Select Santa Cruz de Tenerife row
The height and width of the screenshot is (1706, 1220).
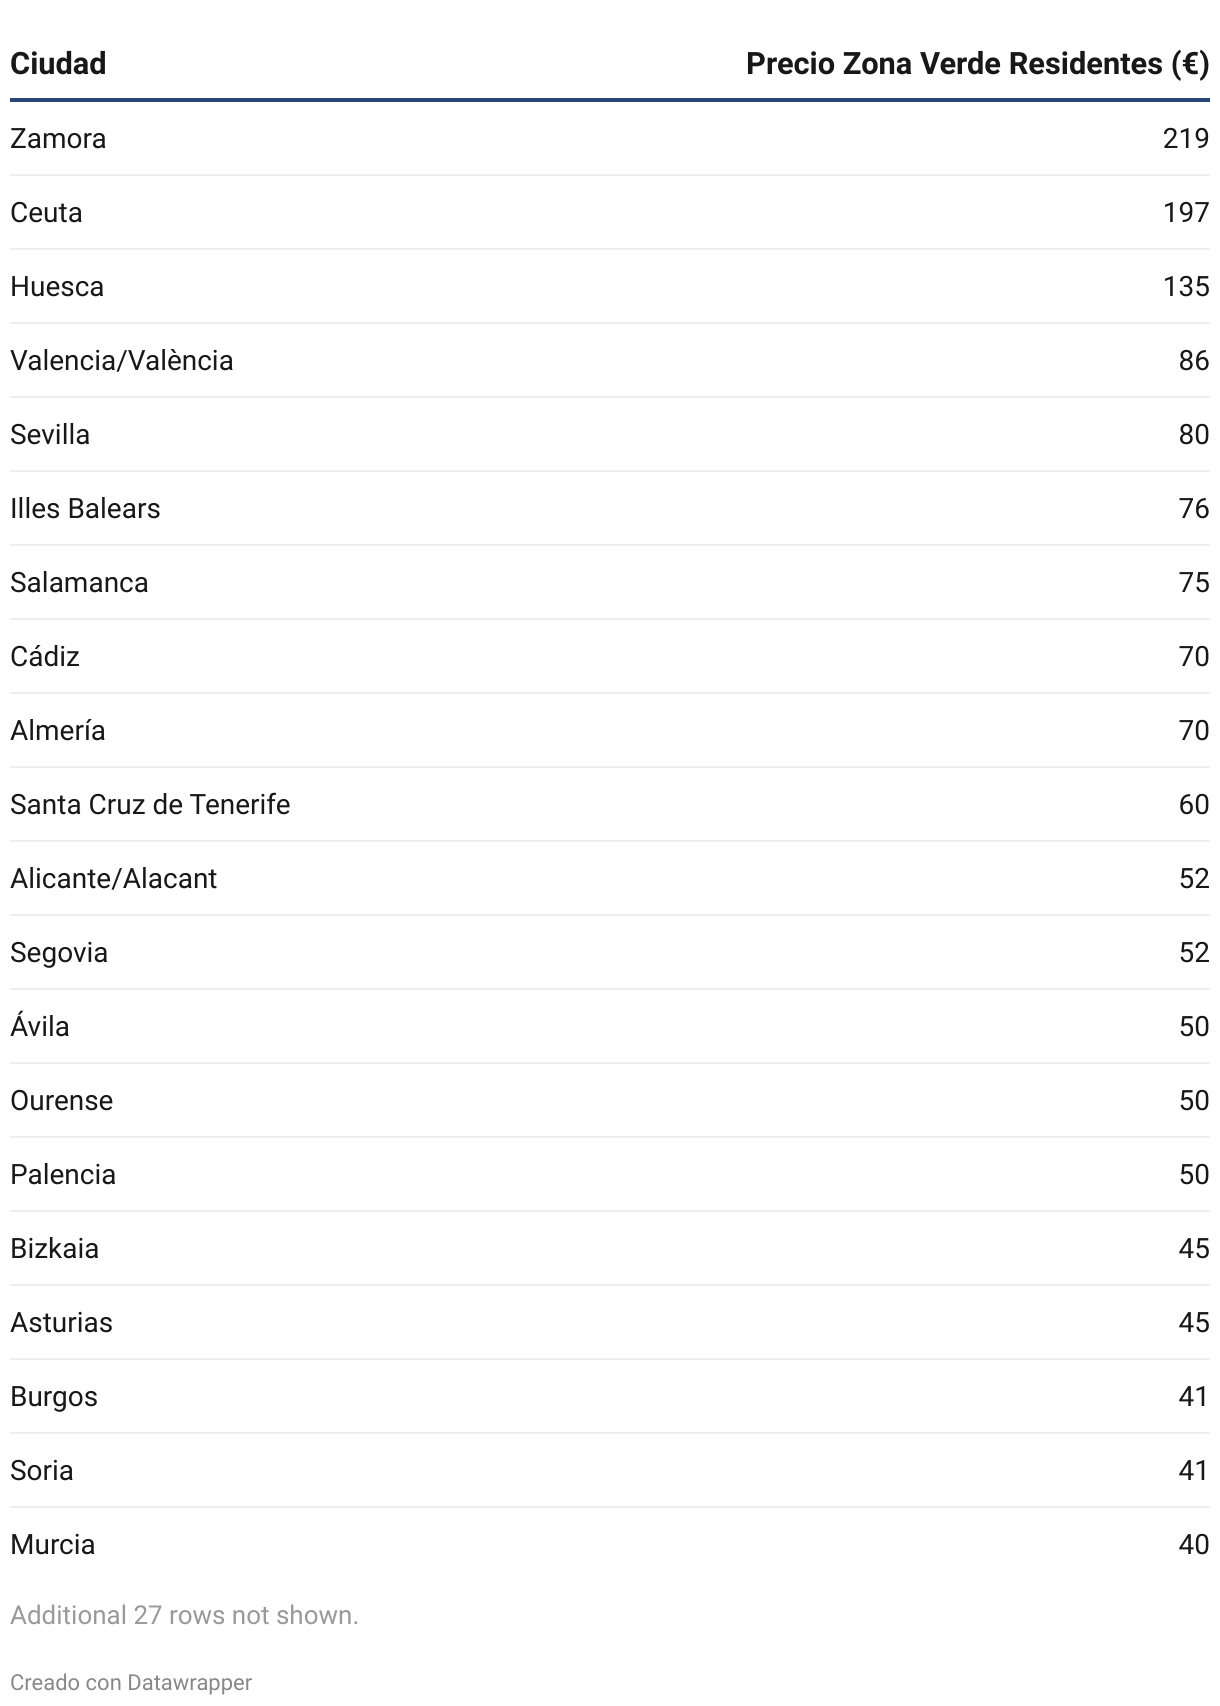[610, 804]
